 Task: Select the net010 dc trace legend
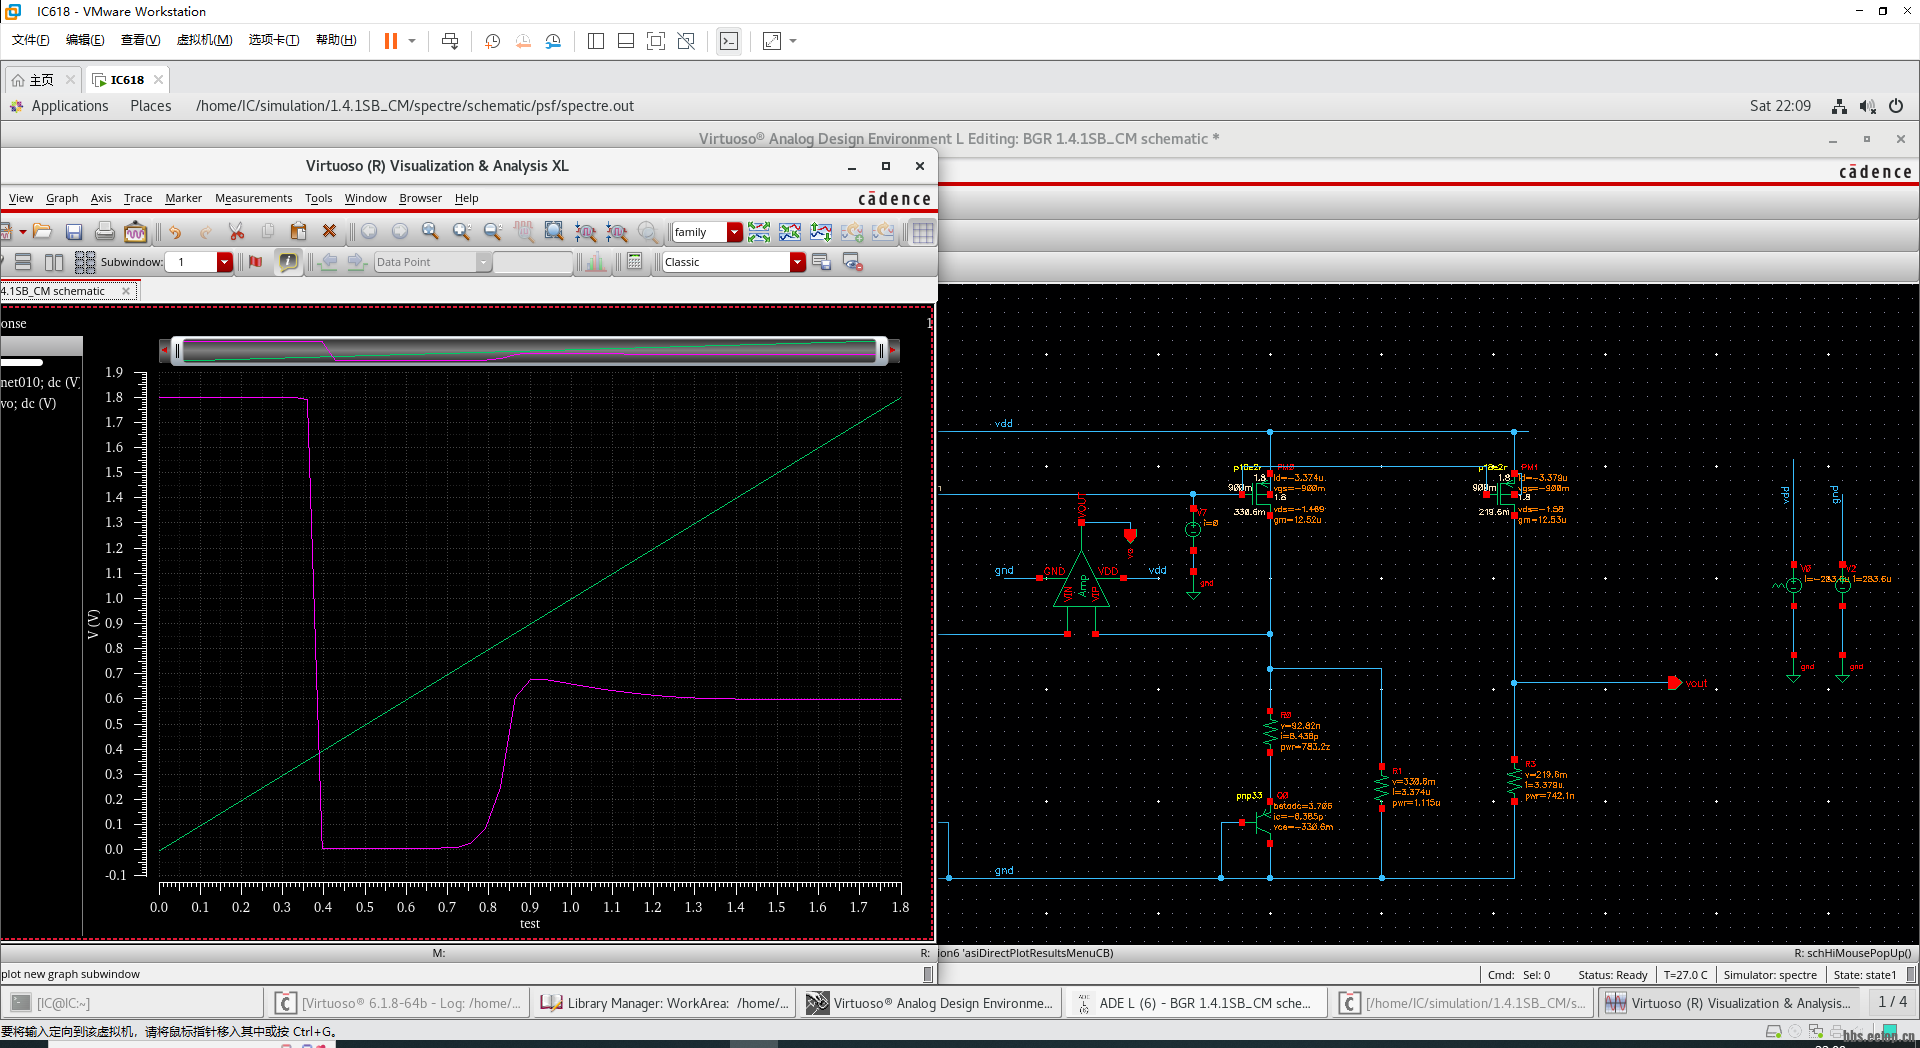click(x=40, y=382)
